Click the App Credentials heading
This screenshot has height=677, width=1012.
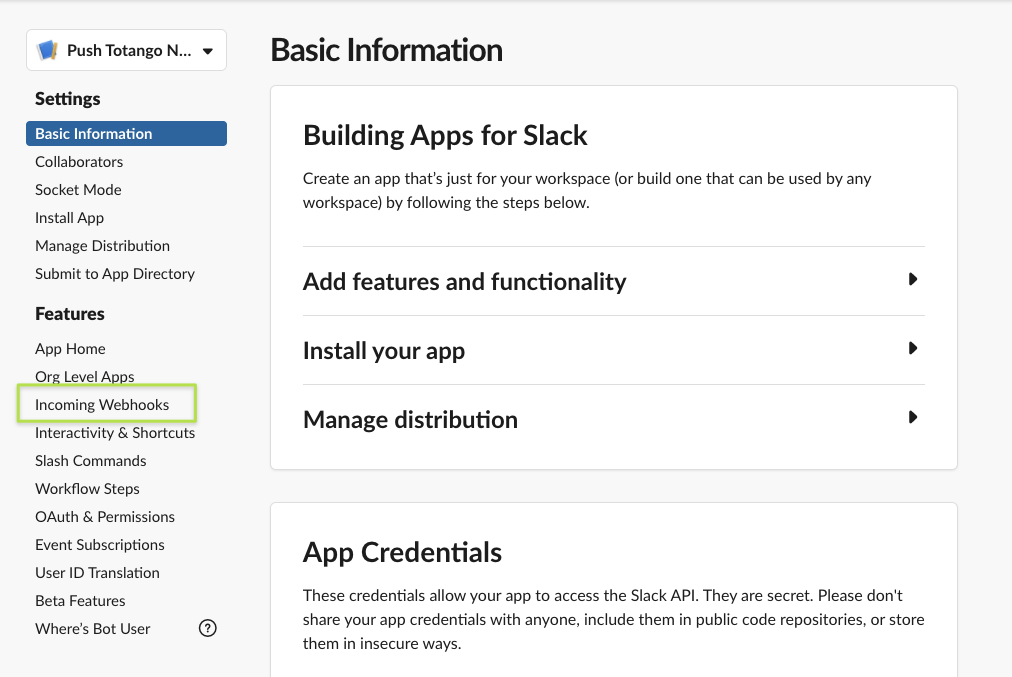(x=402, y=552)
